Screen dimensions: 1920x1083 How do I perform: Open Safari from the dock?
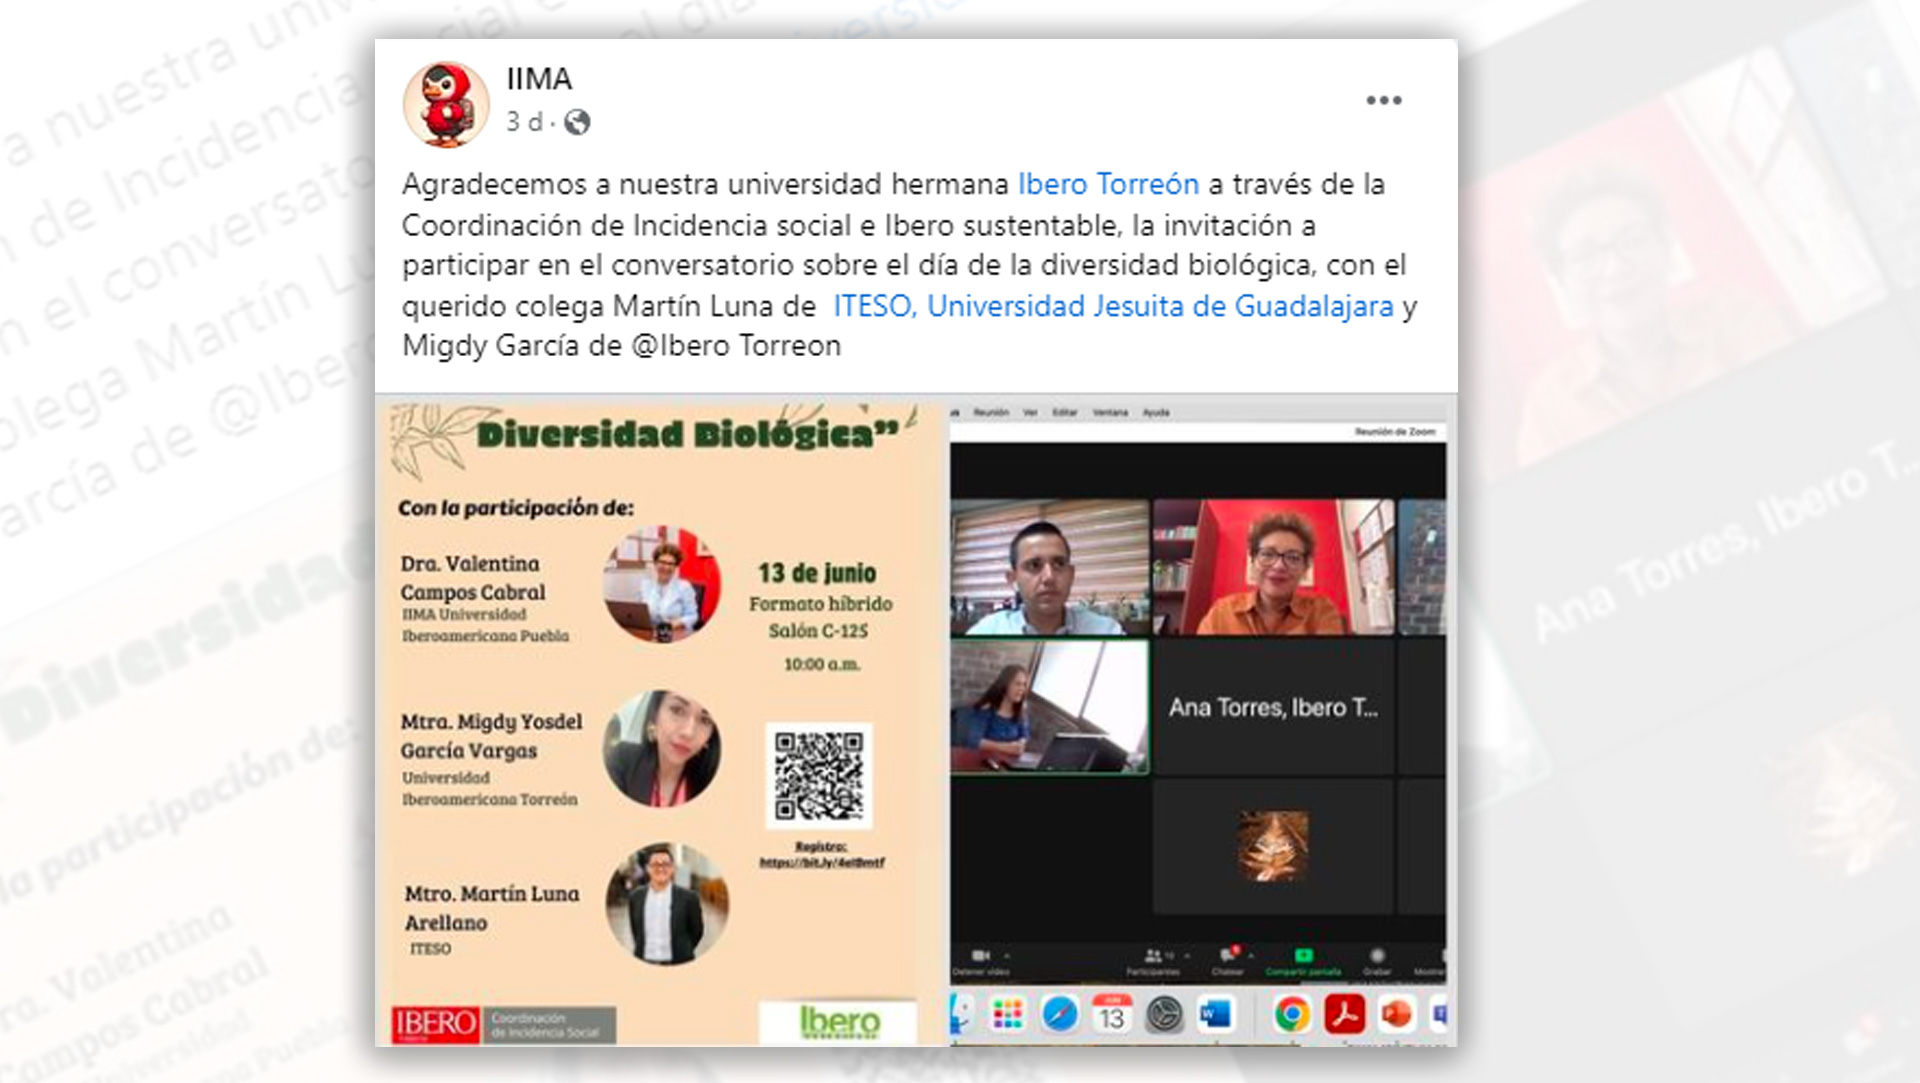pos(1059,1016)
